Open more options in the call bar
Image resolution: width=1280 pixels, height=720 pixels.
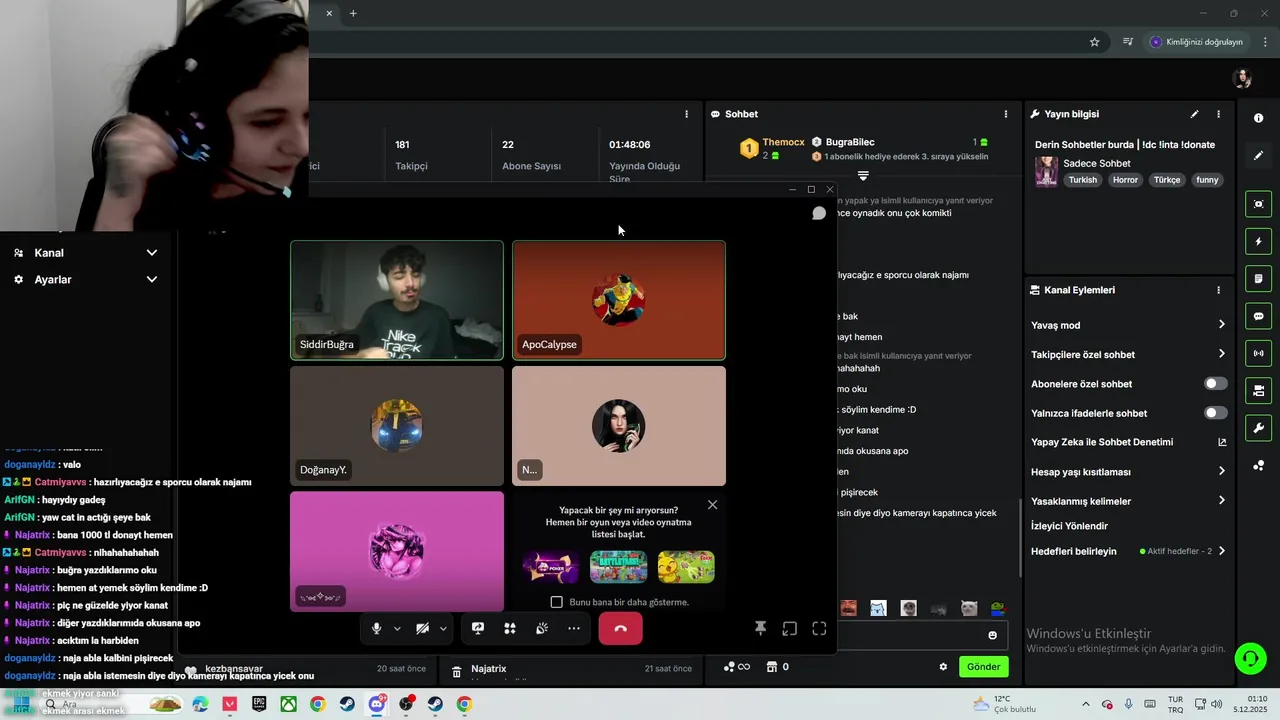(574, 629)
